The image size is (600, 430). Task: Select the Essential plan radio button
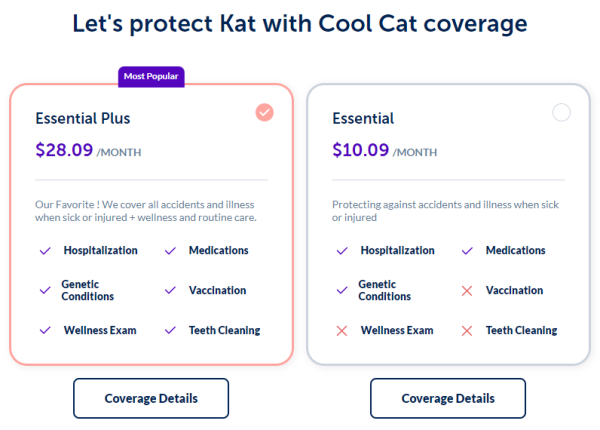pos(561,113)
